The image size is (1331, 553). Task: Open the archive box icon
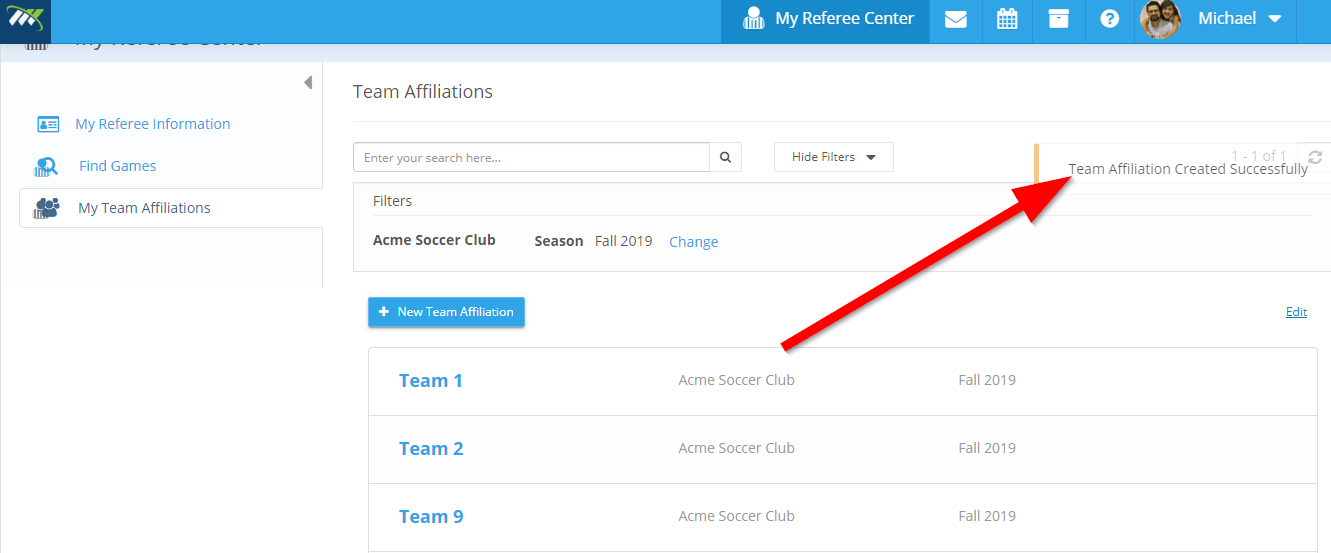point(1059,19)
